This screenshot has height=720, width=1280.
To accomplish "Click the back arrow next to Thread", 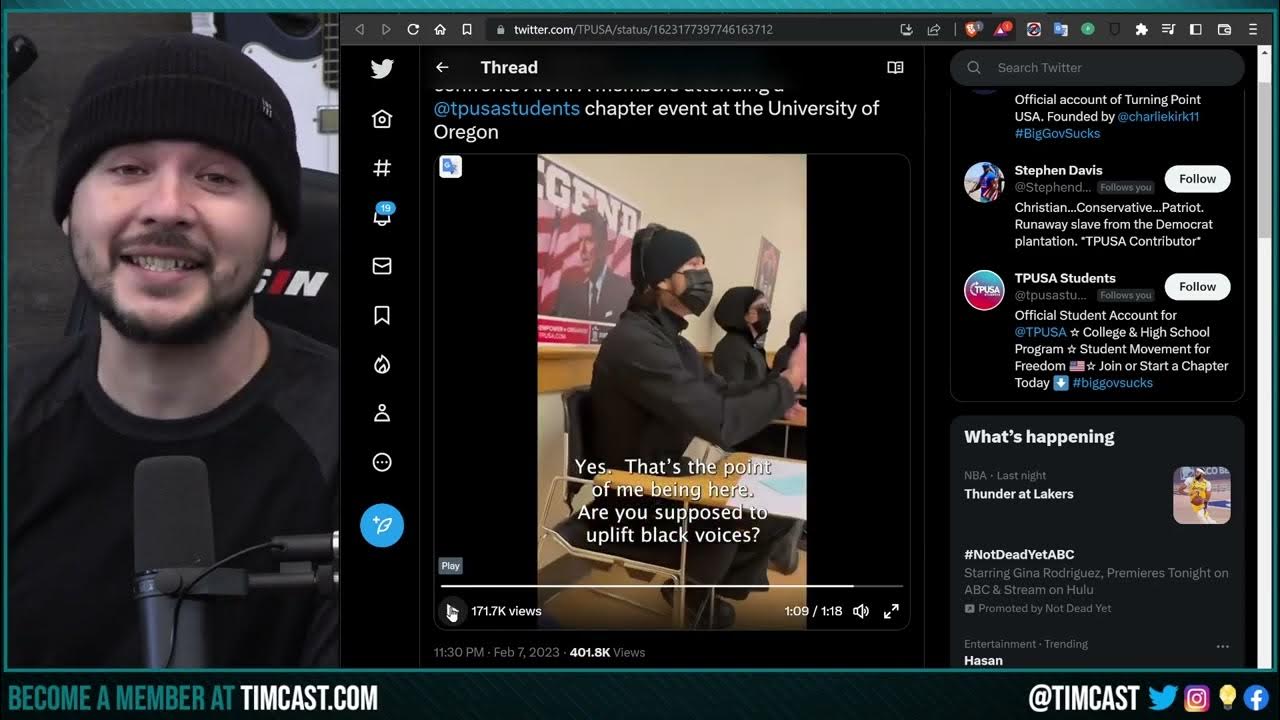I will (442, 67).
